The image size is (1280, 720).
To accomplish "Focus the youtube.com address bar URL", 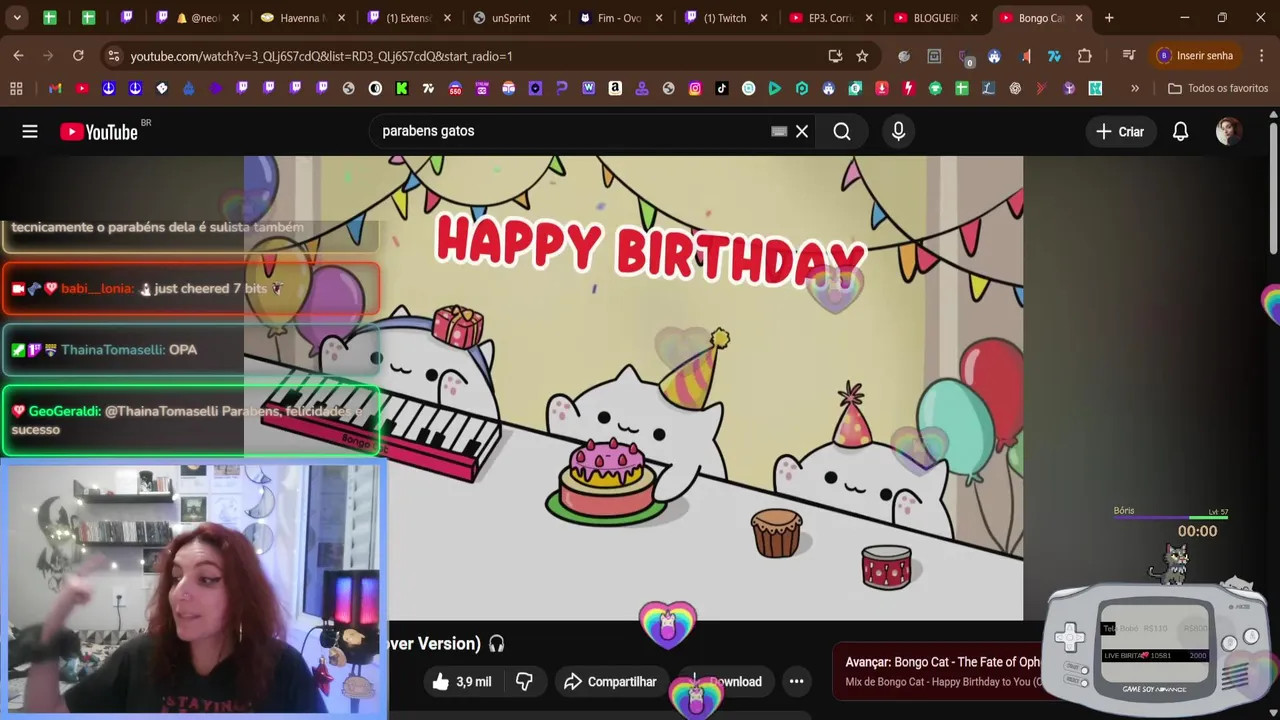I will [321, 56].
